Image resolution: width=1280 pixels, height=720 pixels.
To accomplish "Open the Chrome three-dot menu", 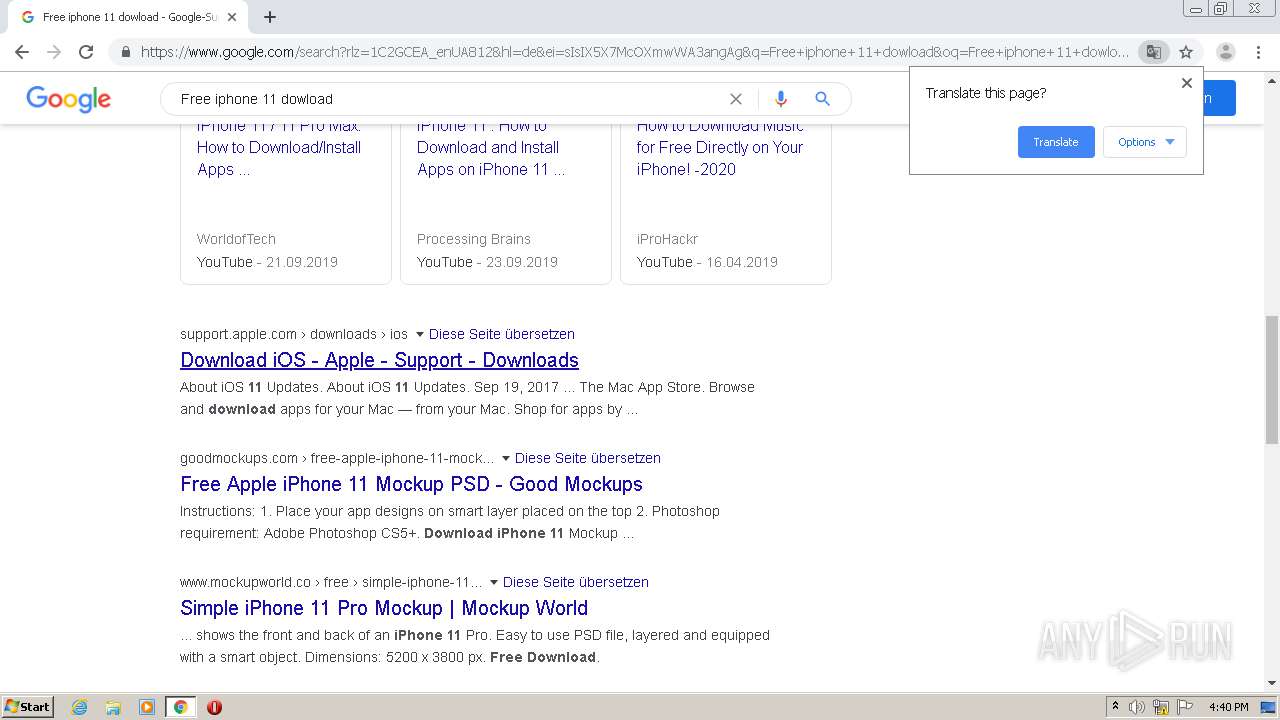I will pyautogui.click(x=1258, y=52).
